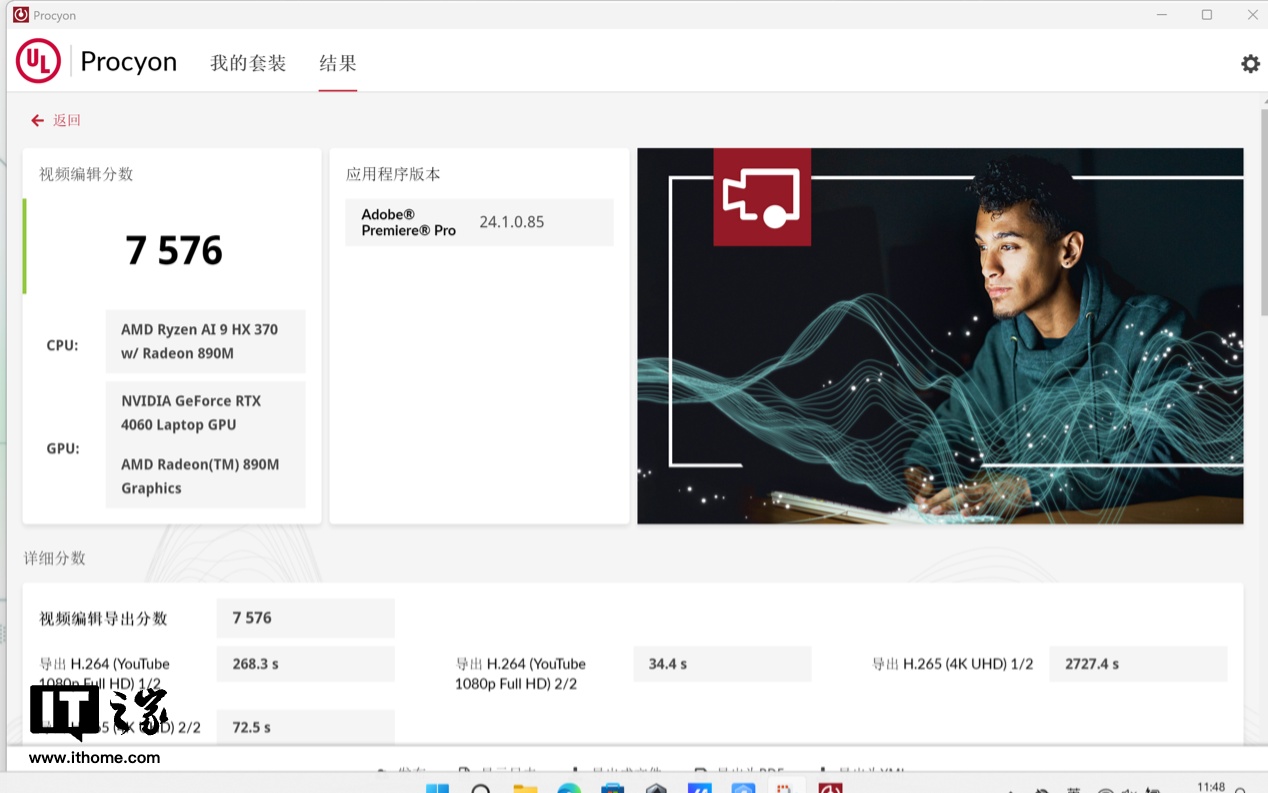Viewport: 1268px width, 793px height.
Task: Open the settings gear icon
Action: pyautogui.click(x=1250, y=64)
